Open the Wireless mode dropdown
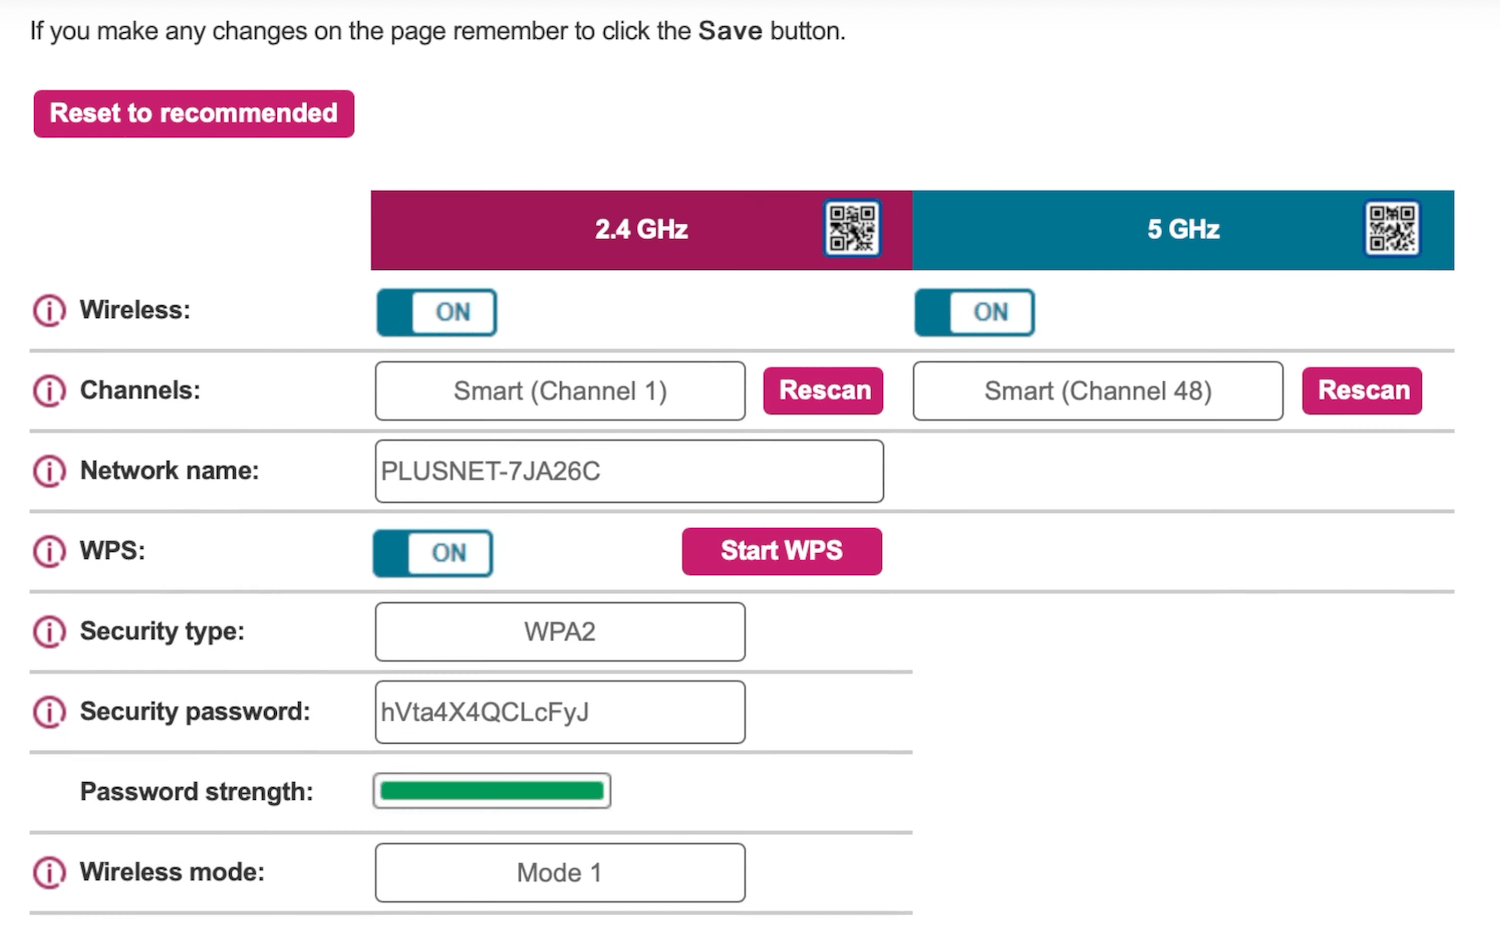Viewport: 1500px width, 948px height. click(x=560, y=873)
